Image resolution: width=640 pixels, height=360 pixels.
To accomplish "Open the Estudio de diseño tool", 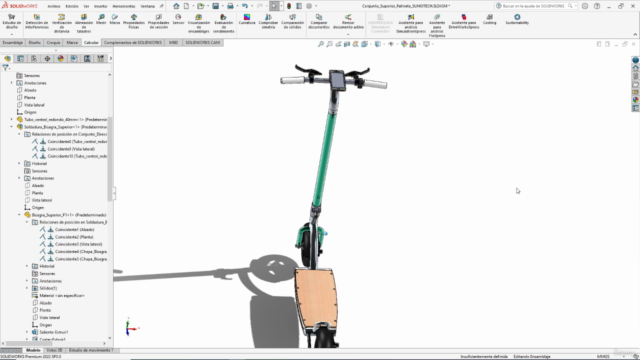I will 11,22.
